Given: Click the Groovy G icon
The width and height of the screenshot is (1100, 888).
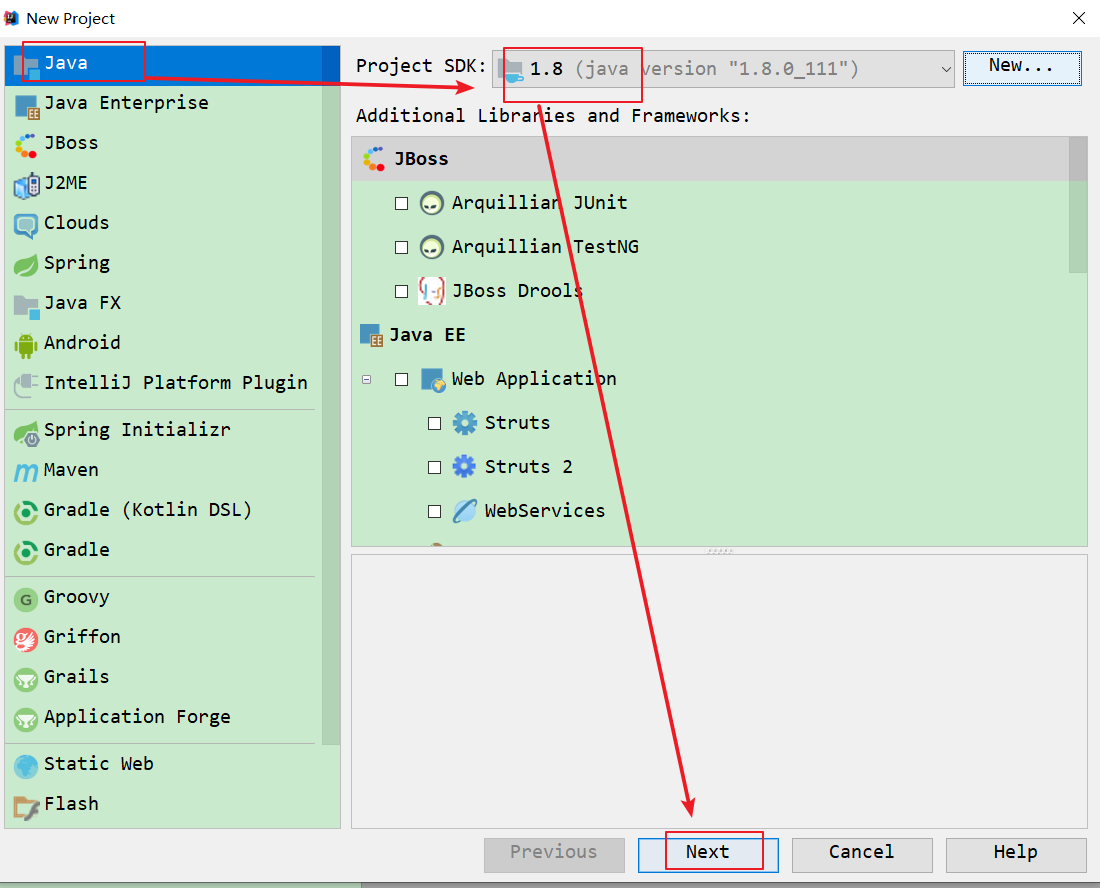Looking at the screenshot, I should tap(26, 600).
